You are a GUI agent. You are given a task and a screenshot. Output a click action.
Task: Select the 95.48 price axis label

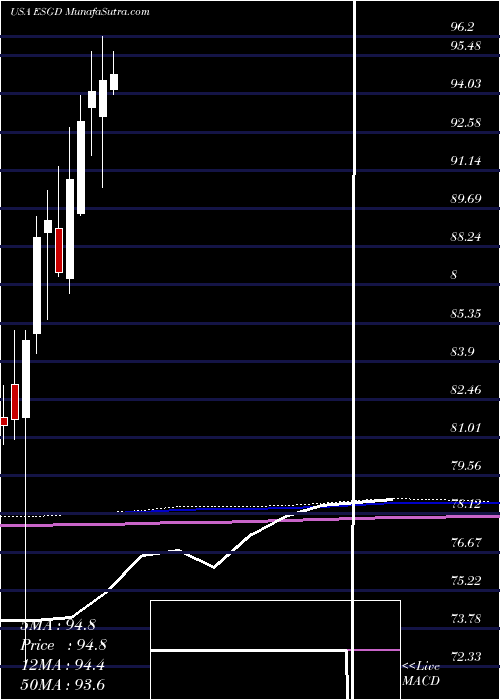[466, 45]
